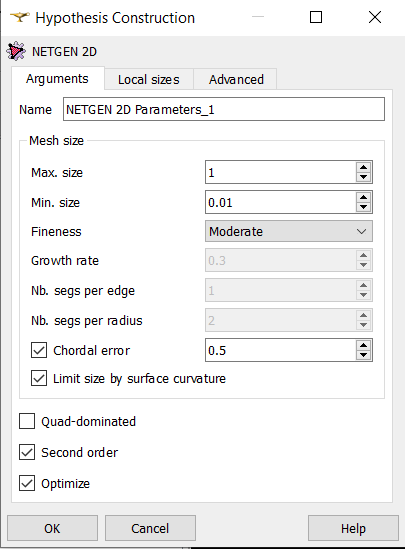
Task: Increase Min. size with the up arrow
Action: pos(363,197)
